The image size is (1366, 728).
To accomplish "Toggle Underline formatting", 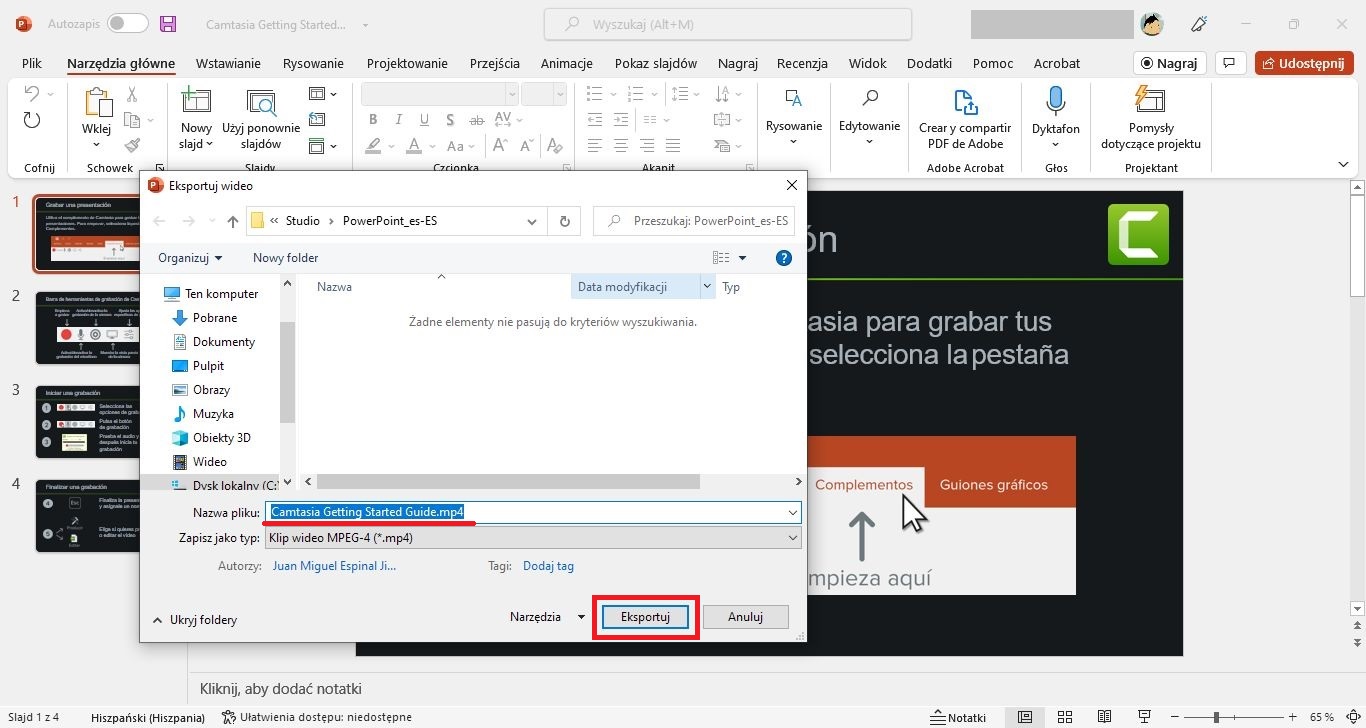I will [x=424, y=120].
